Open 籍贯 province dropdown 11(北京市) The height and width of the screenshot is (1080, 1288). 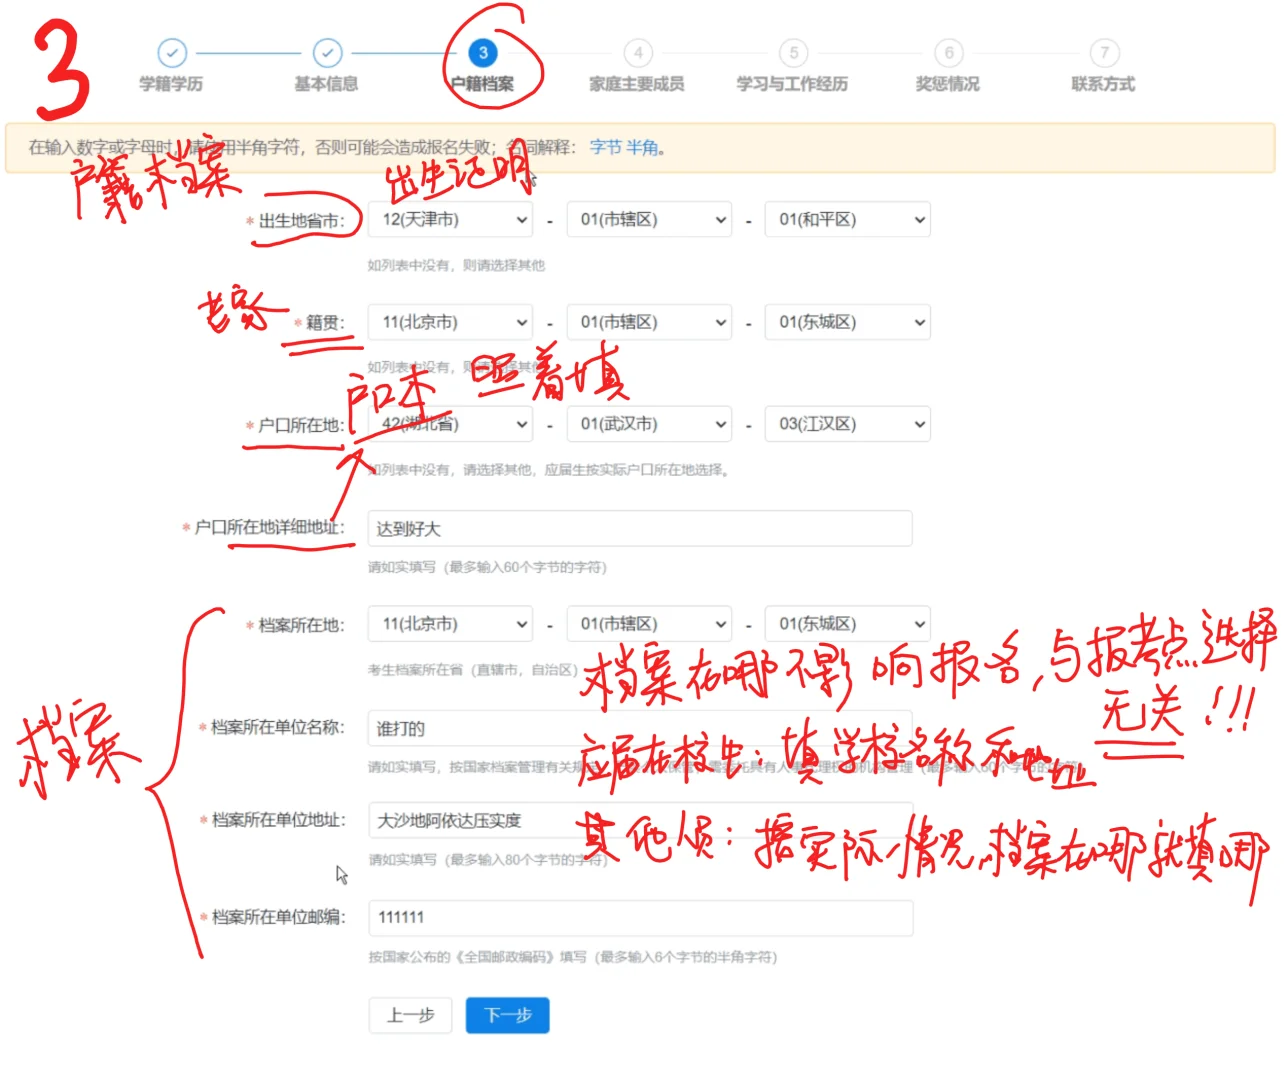click(x=450, y=322)
